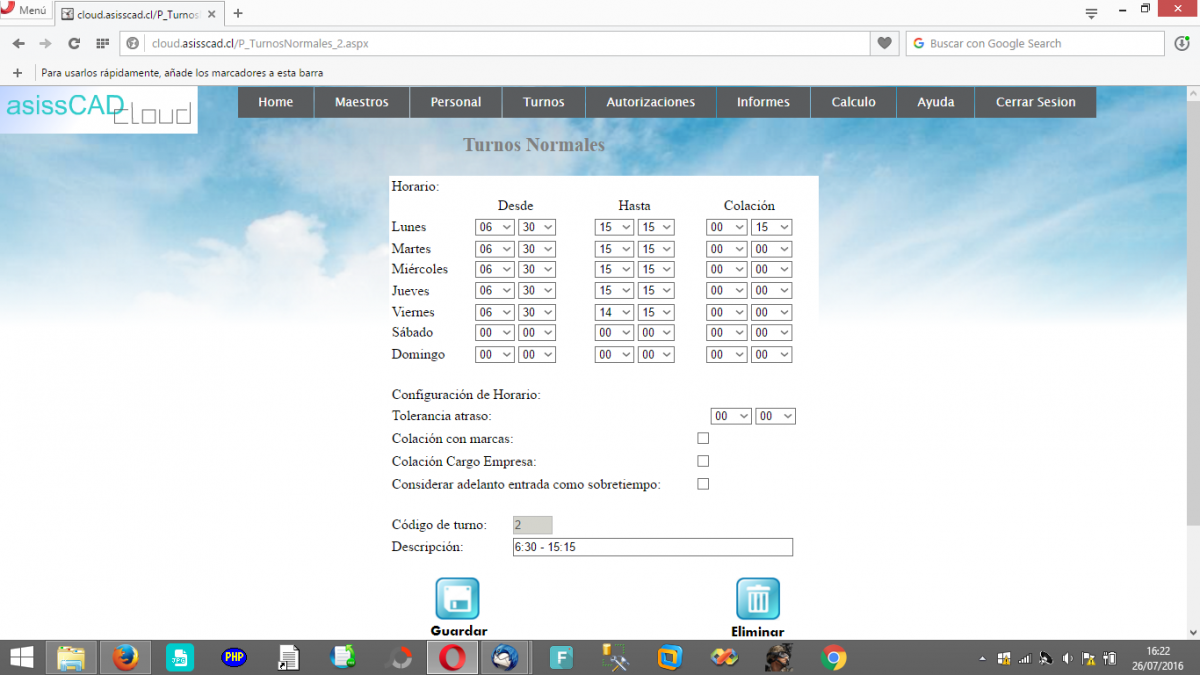Expand Domingo Colación hour dropdown
Viewport: 1200px width, 675px height.
[726, 355]
